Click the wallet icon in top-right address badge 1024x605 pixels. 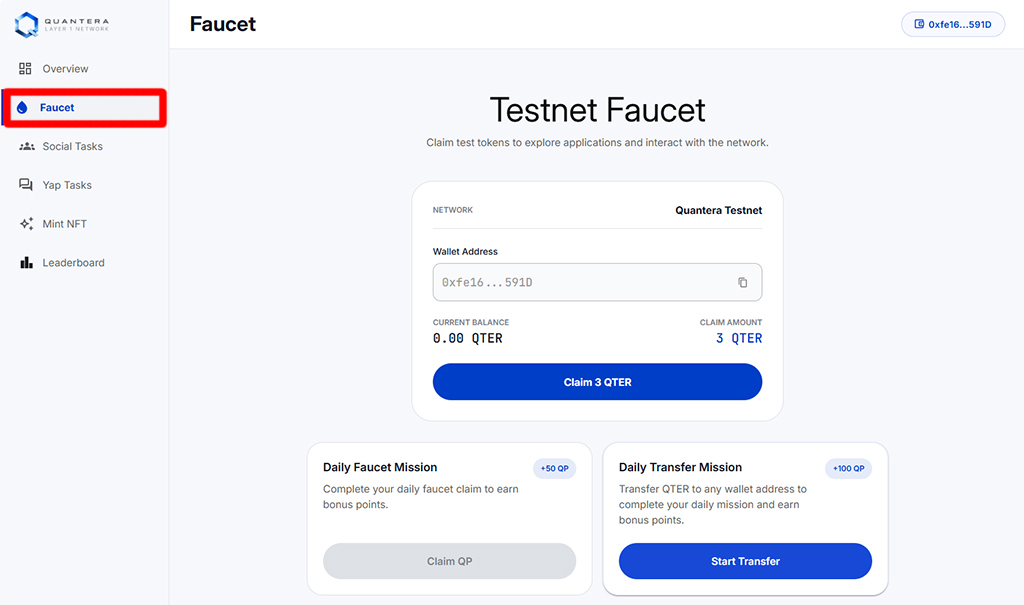[x=919, y=24]
